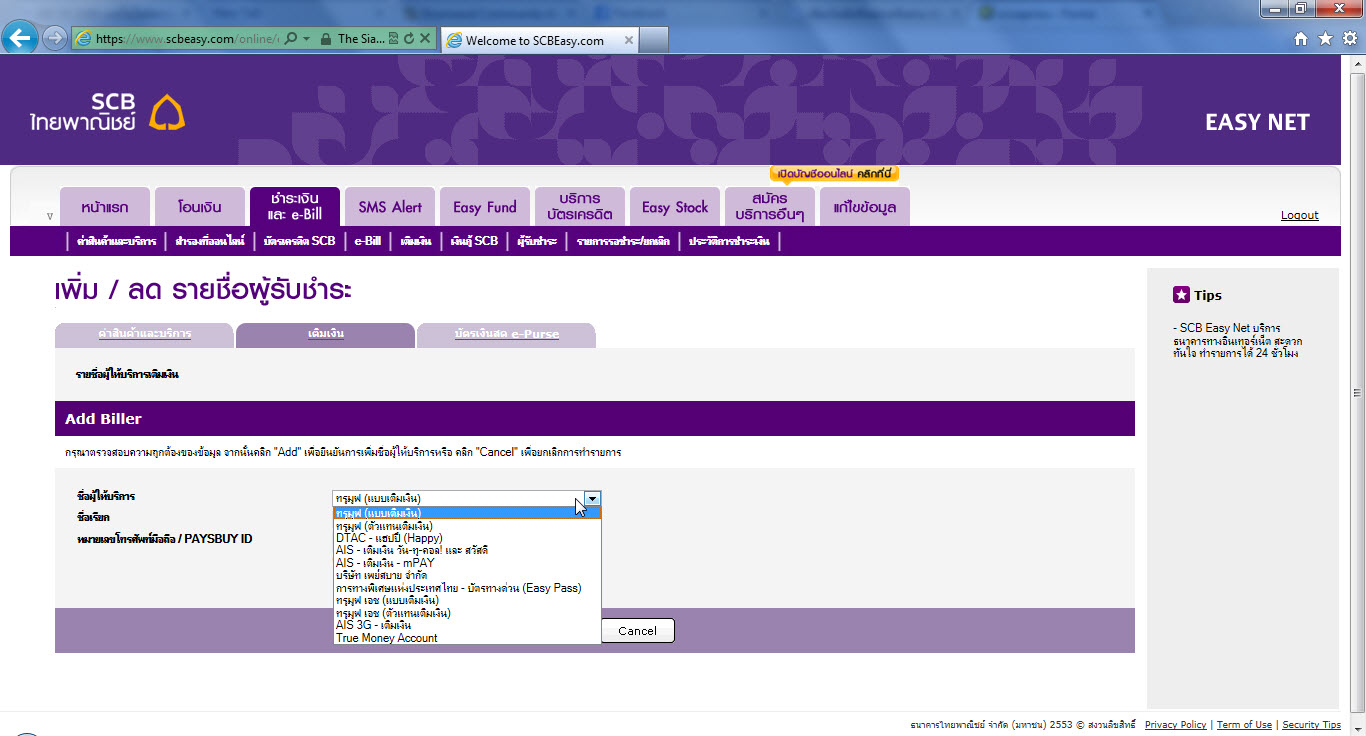This screenshot has width=1366, height=736.
Task: Open browser Tools gear icon
Action: point(1349,39)
